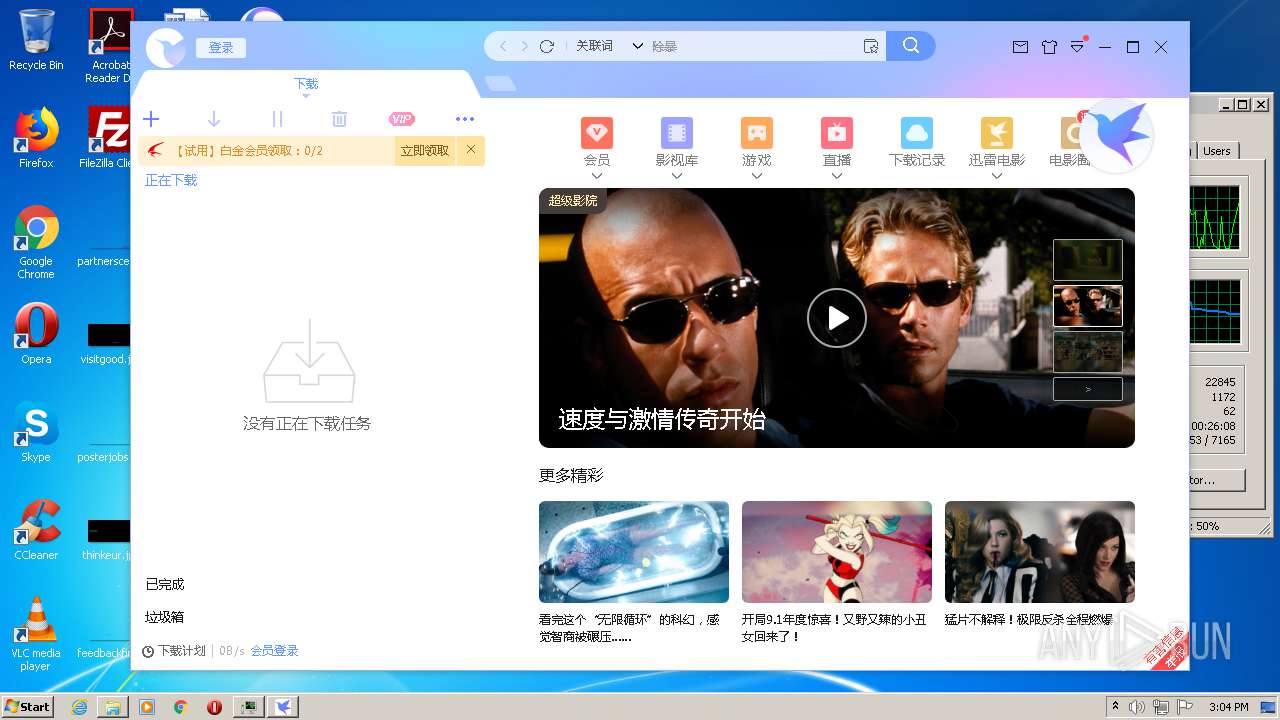Click the 开局9.1年度惊喜 article title

(x=834, y=628)
